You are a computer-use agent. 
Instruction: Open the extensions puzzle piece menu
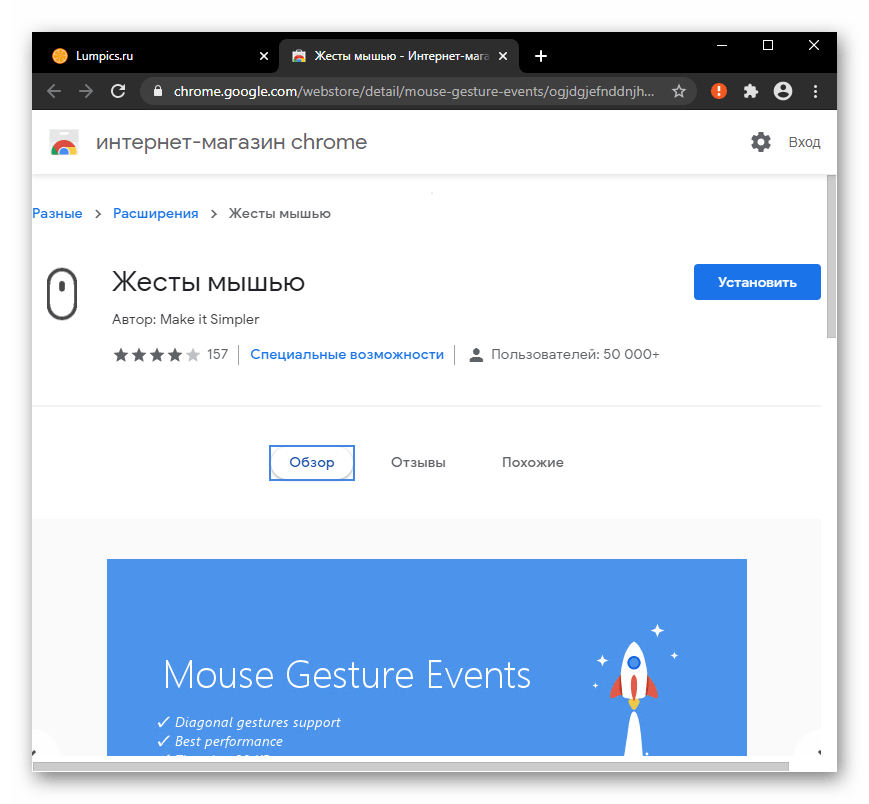[751, 91]
